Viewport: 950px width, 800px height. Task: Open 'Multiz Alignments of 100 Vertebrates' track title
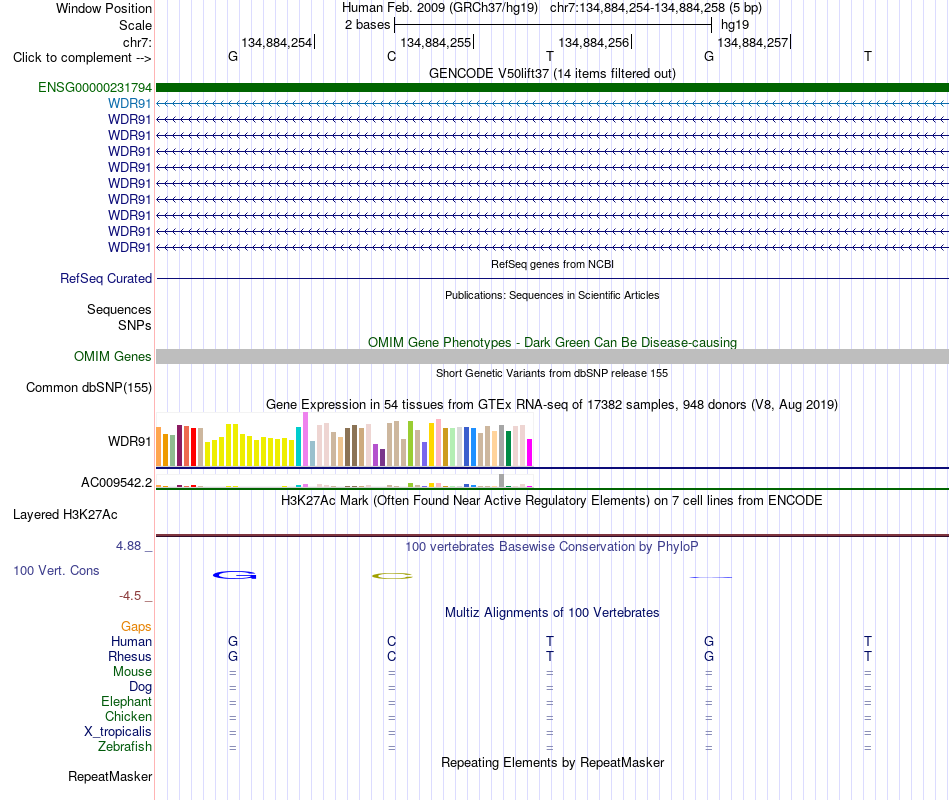click(552, 613)
